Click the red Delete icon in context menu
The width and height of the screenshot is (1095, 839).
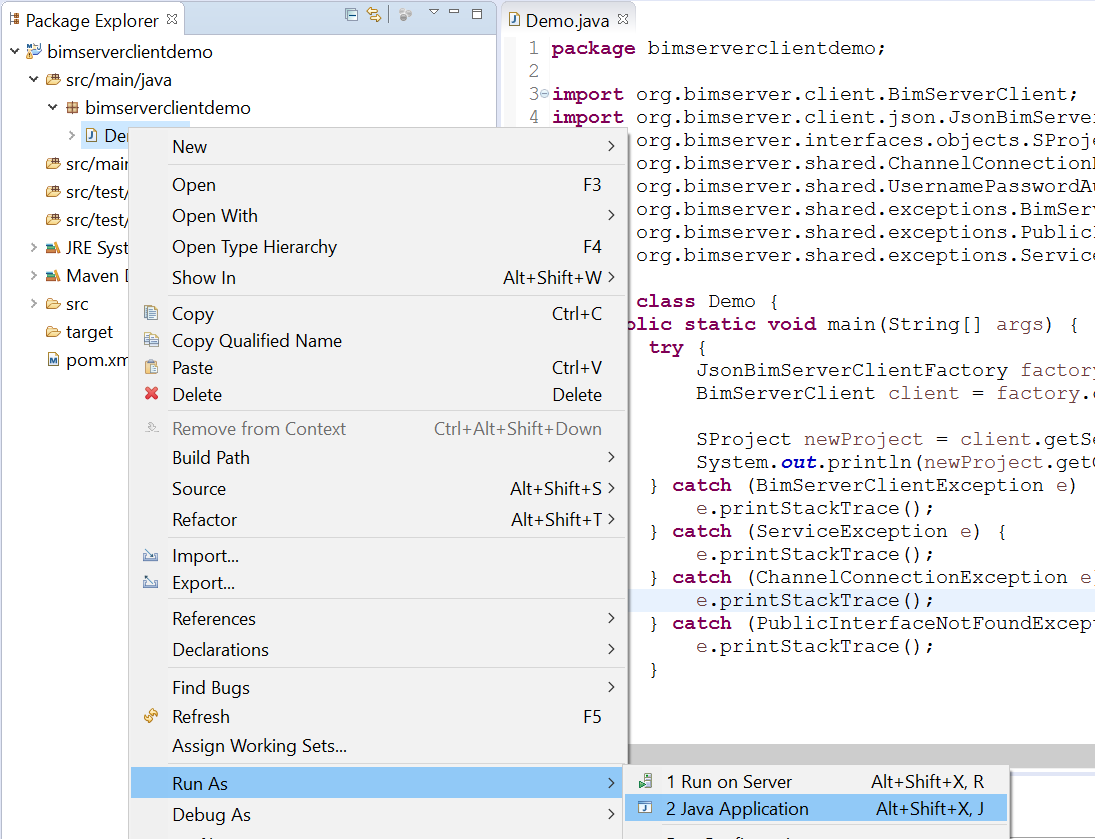pos(151,394)
